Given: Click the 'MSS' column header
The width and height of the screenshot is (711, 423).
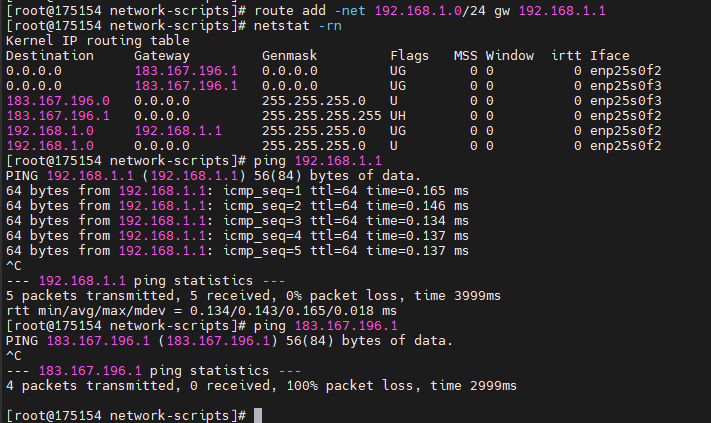Looking at the screenshot, I should [466, 55].
